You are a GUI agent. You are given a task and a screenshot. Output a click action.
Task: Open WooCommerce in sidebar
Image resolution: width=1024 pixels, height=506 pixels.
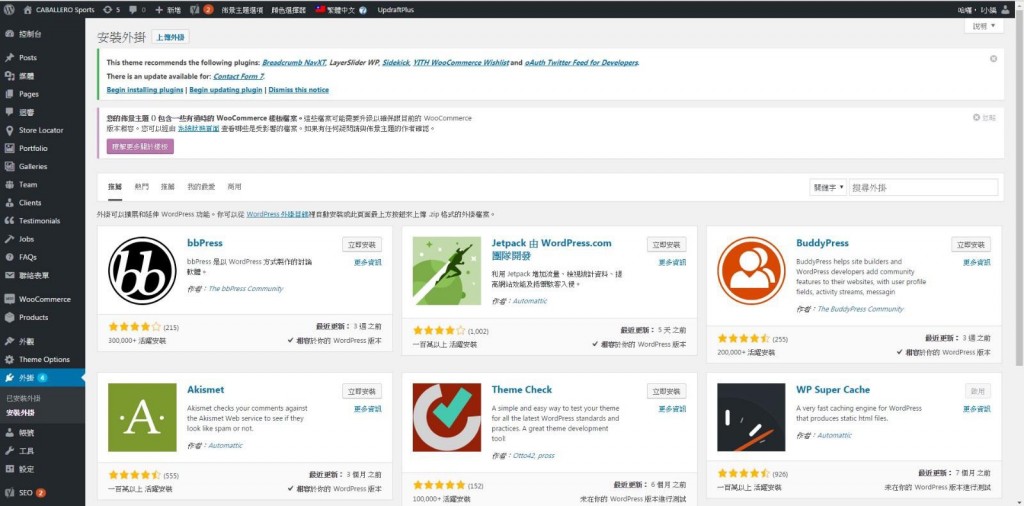(x=42, y=299)
